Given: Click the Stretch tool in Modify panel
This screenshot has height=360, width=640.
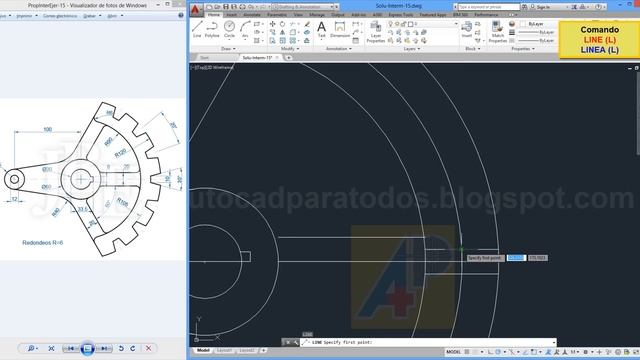Looking at the screenshot, I should (x=272, y=40).
